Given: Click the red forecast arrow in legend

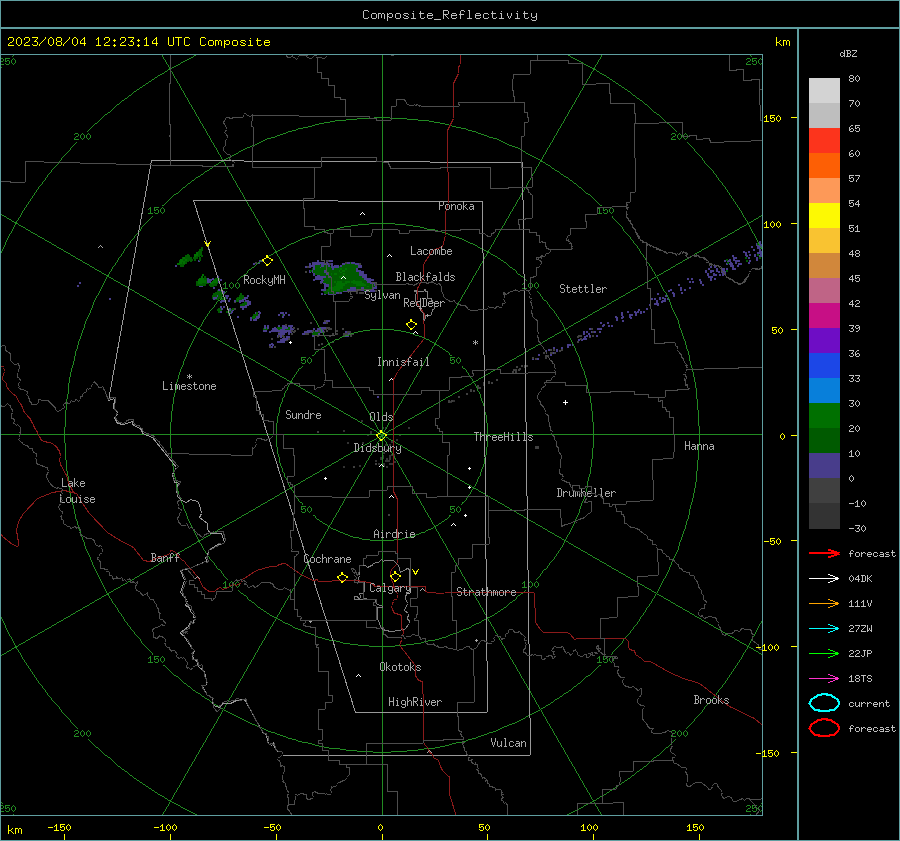Looking at the screenshot, I should point(824,553).
